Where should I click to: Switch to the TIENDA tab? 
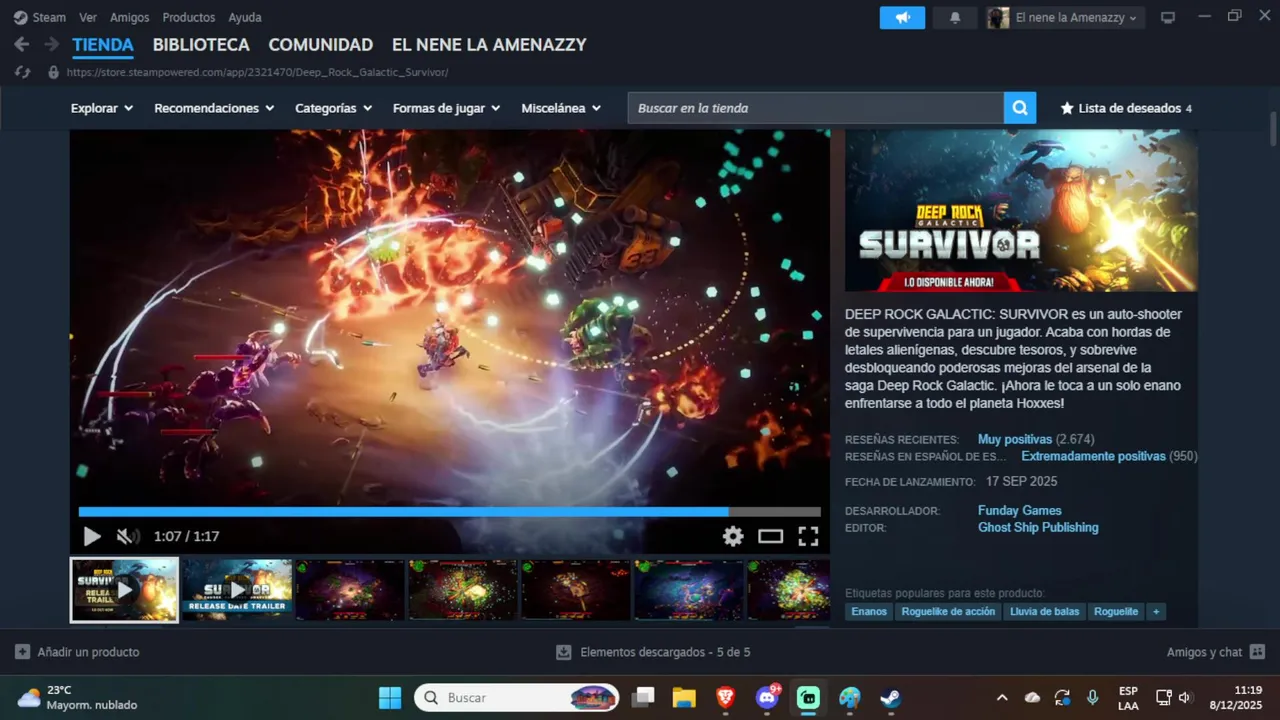103,45
